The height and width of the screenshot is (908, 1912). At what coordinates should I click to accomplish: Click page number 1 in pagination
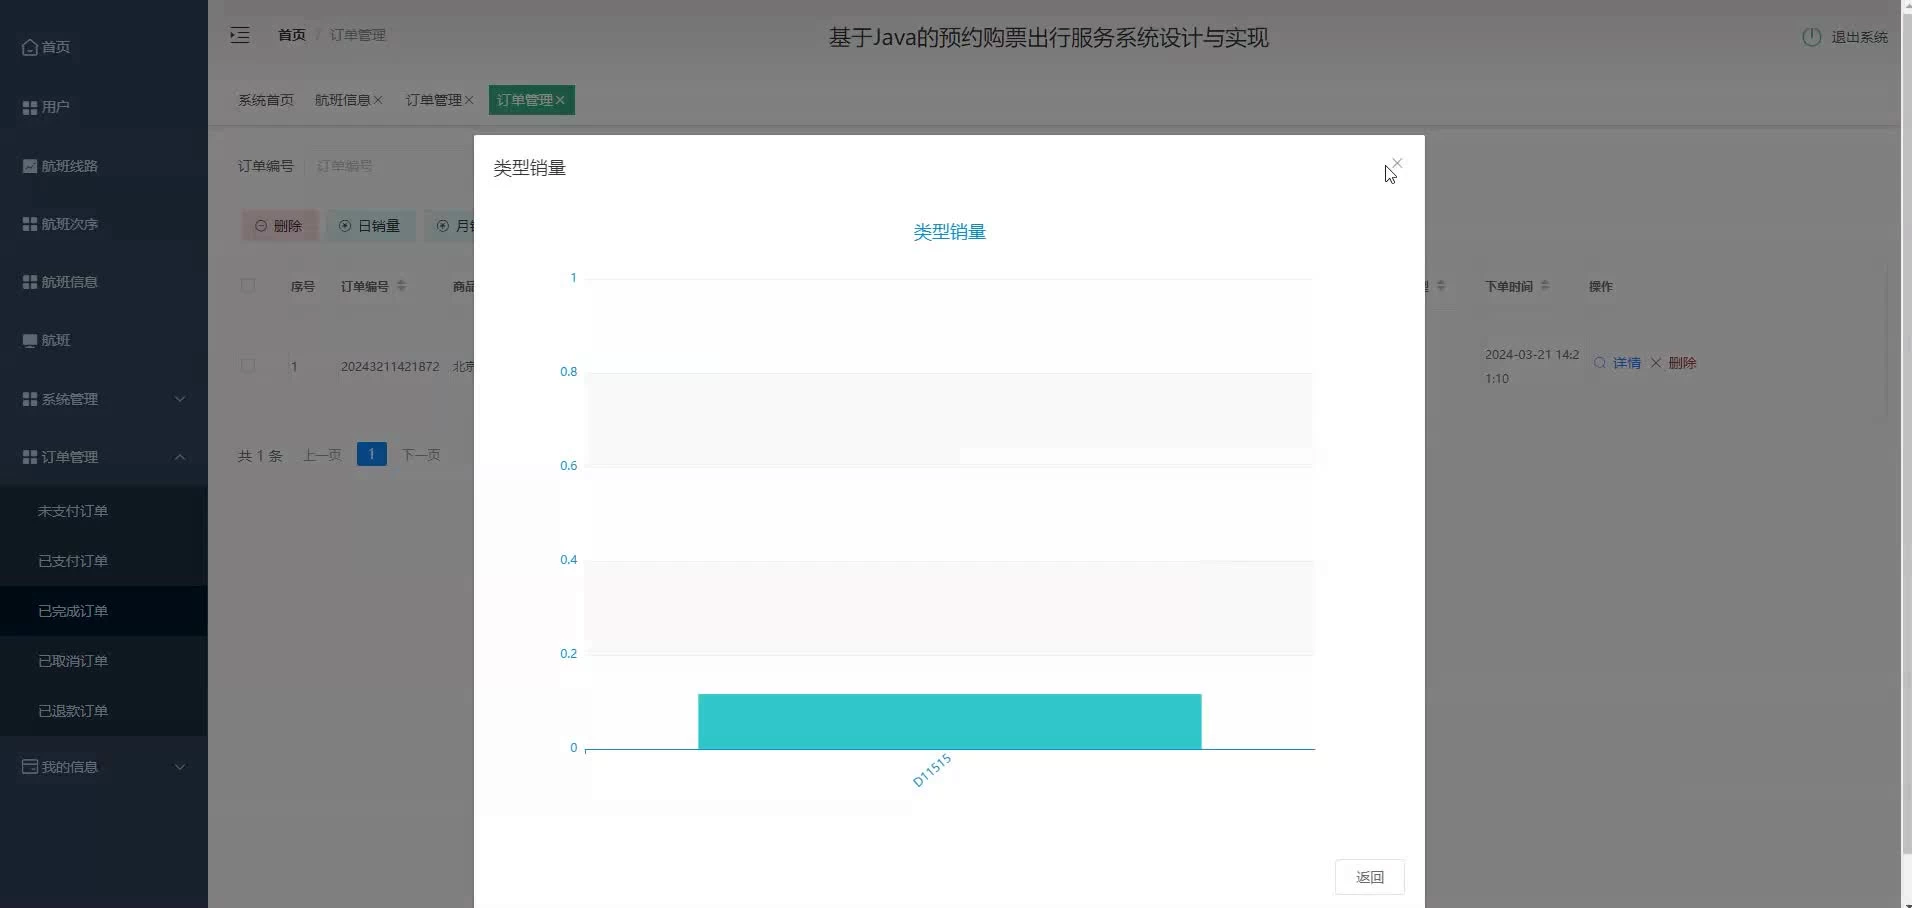[x=372, y=455]
